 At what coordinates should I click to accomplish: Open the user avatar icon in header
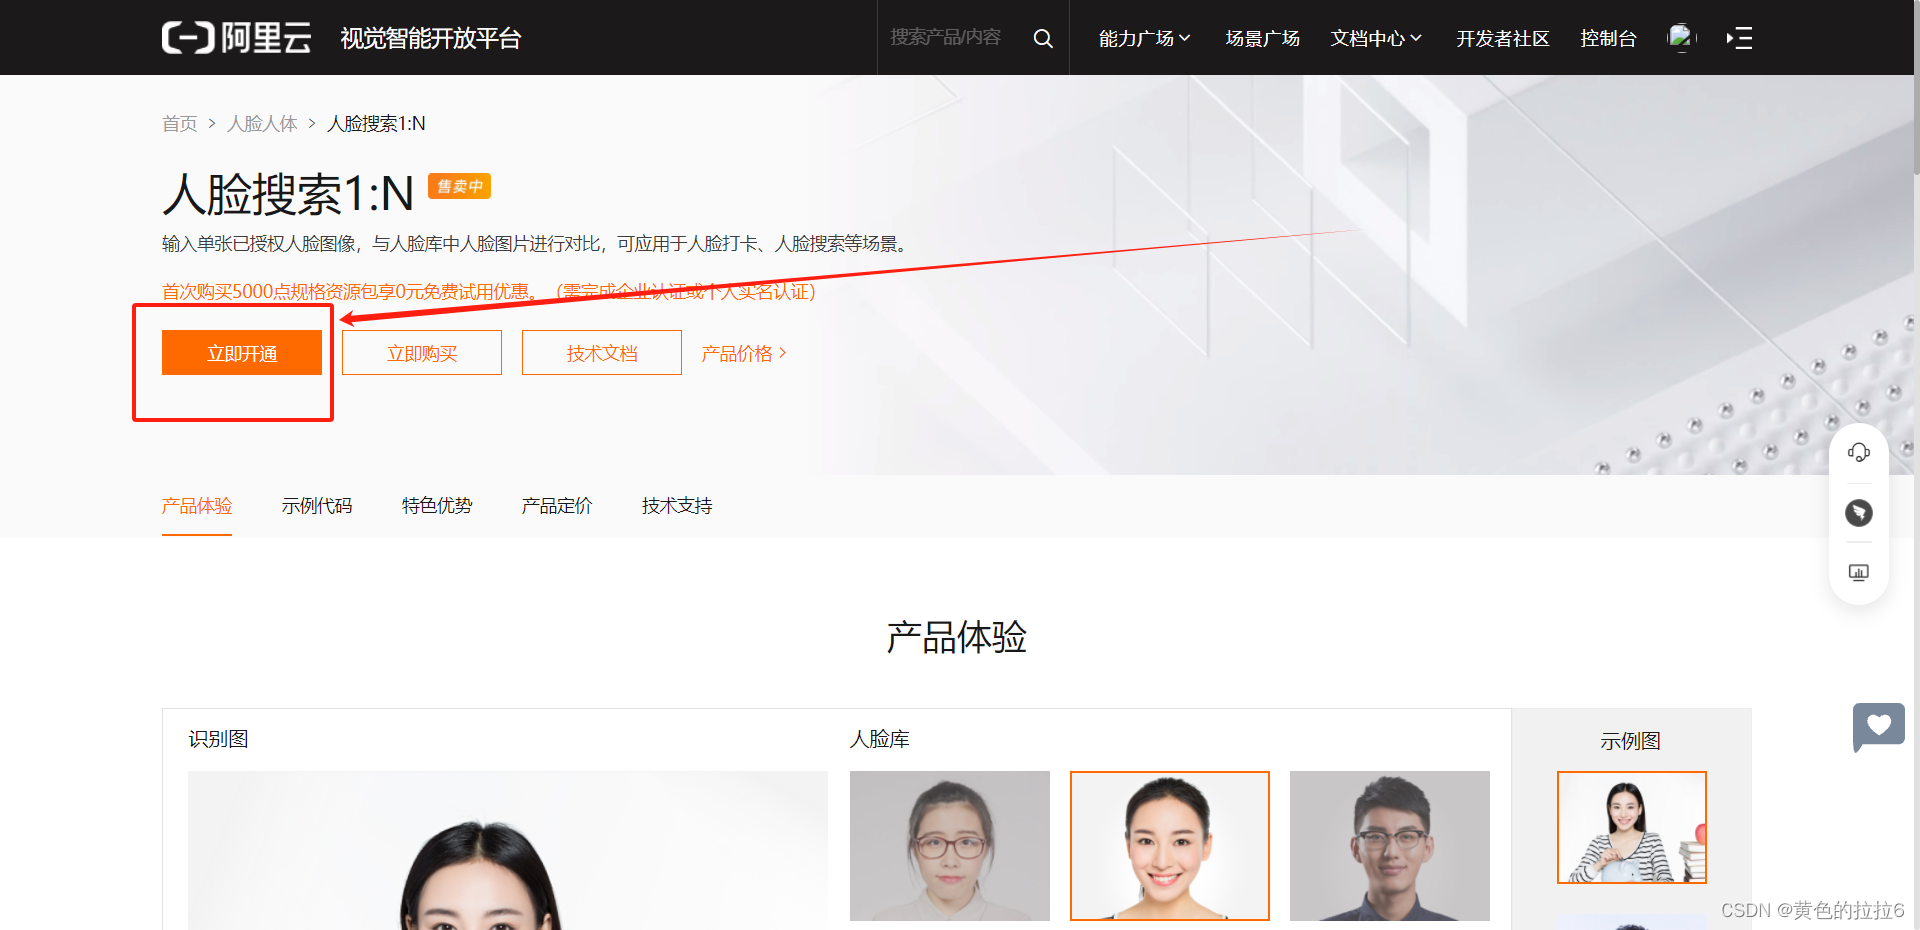click(x=1681, y=38)
